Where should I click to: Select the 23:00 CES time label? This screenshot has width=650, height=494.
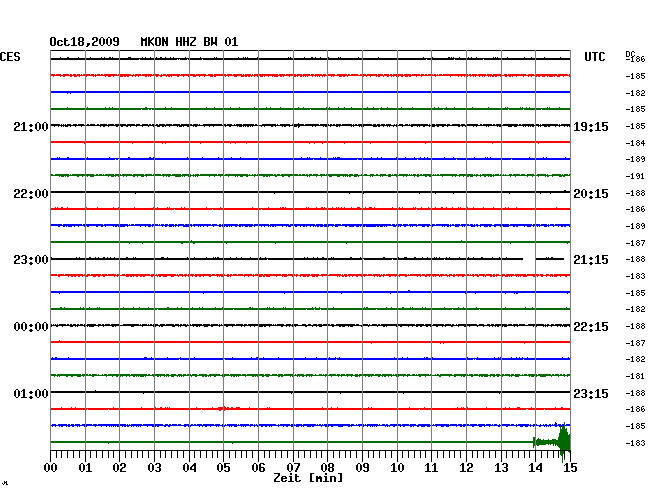31,260
